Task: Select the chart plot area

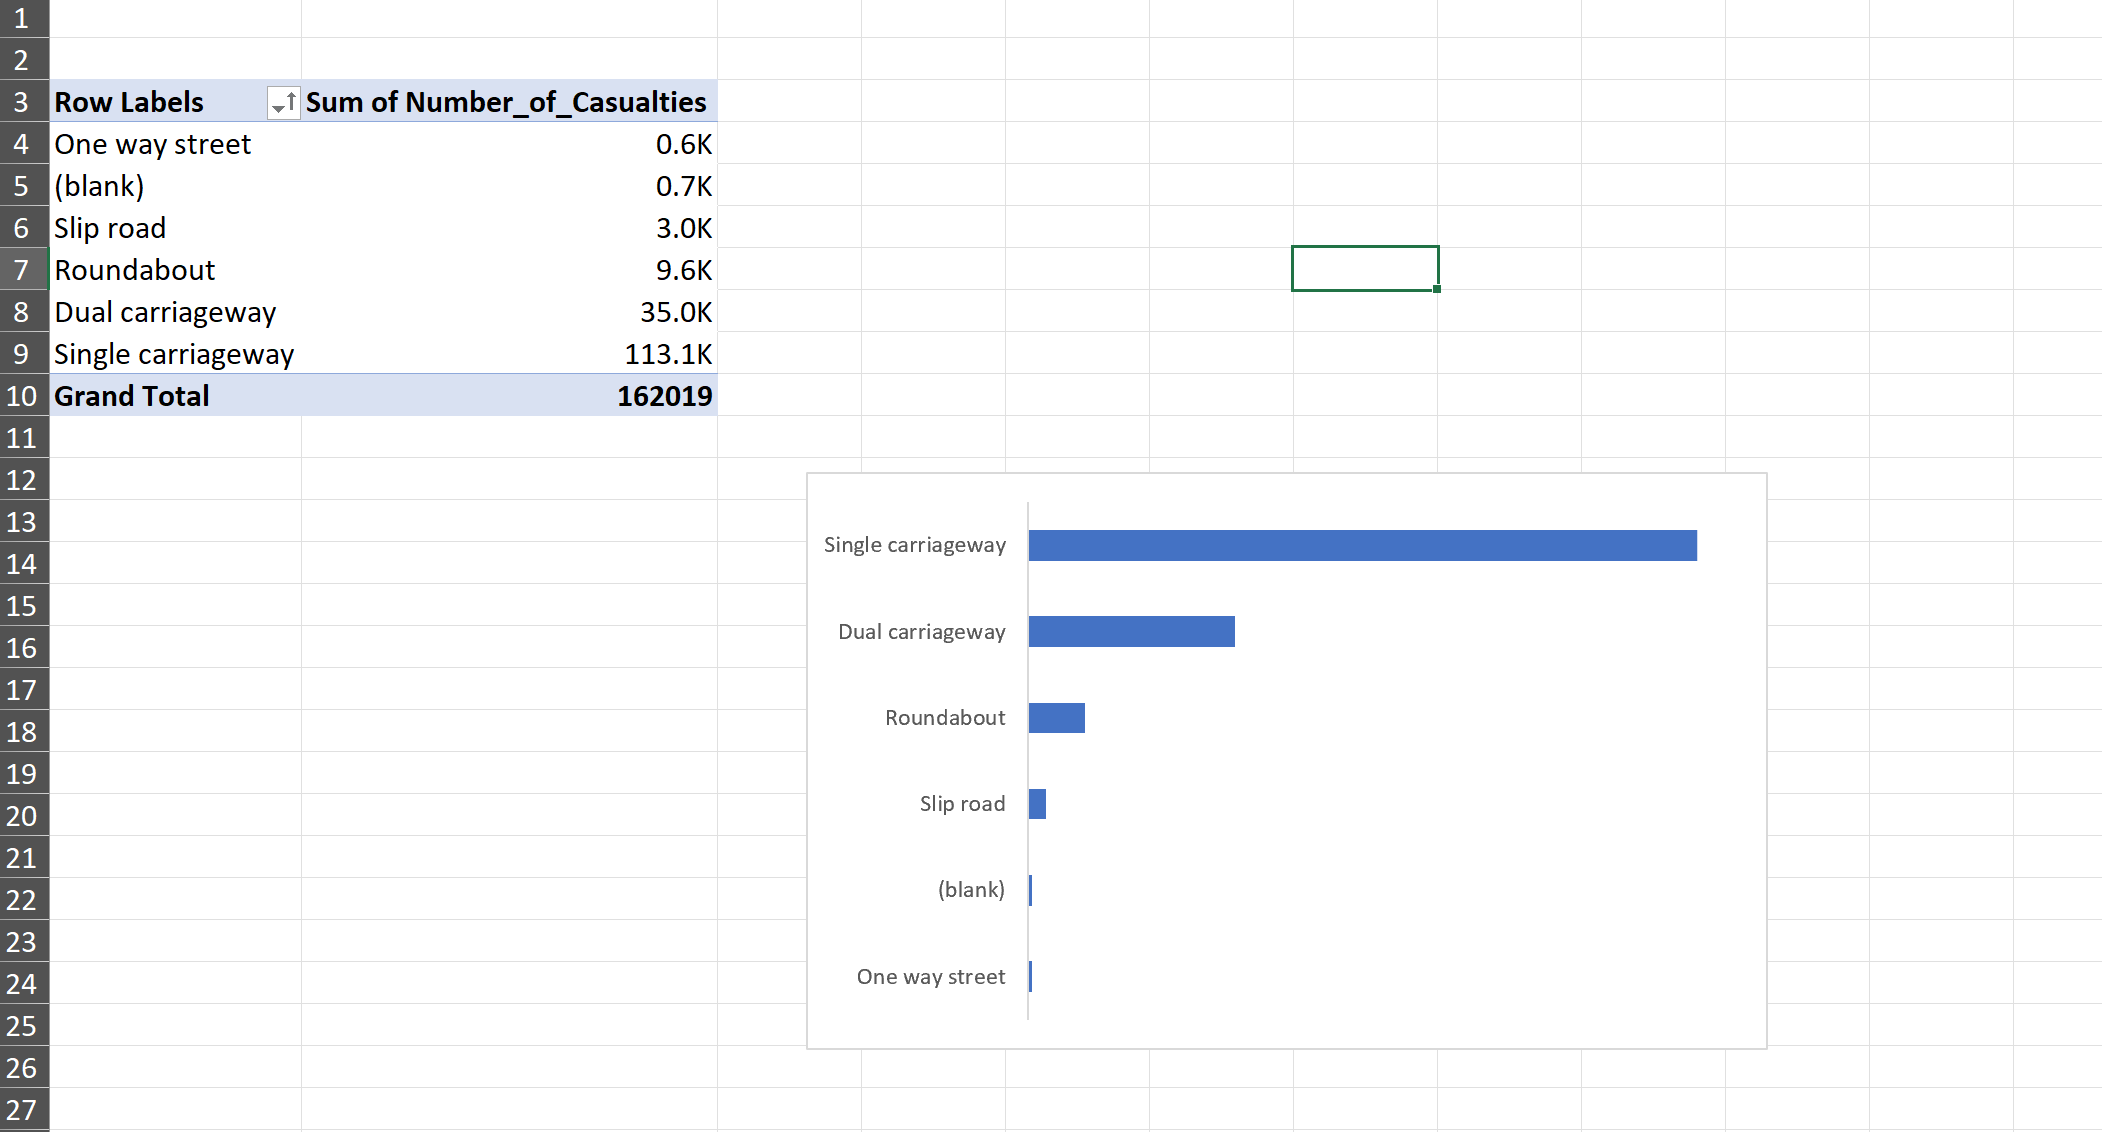Action: point(1400,760)
